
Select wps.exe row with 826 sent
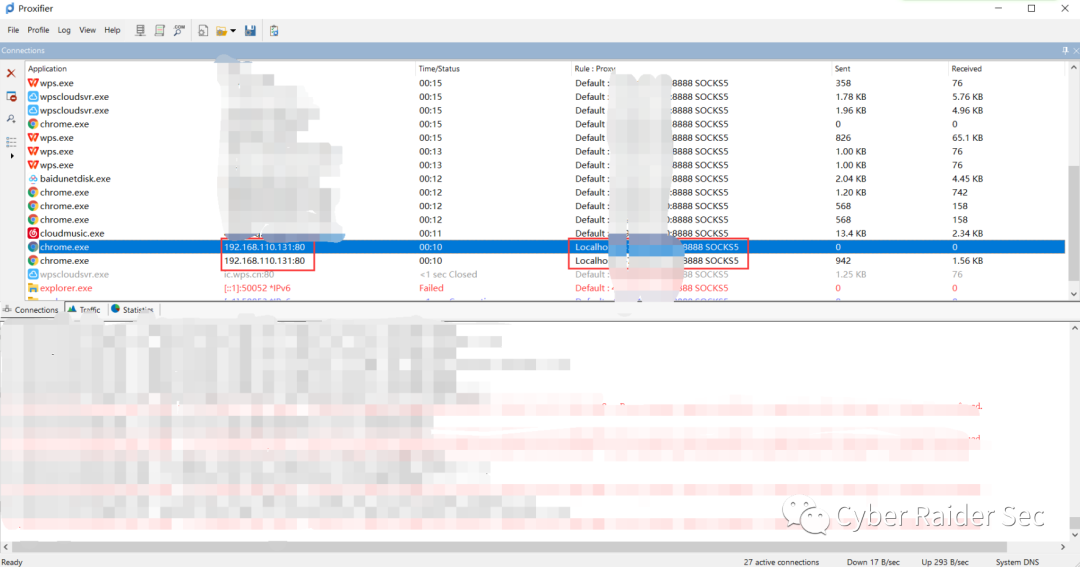[546, 138]
